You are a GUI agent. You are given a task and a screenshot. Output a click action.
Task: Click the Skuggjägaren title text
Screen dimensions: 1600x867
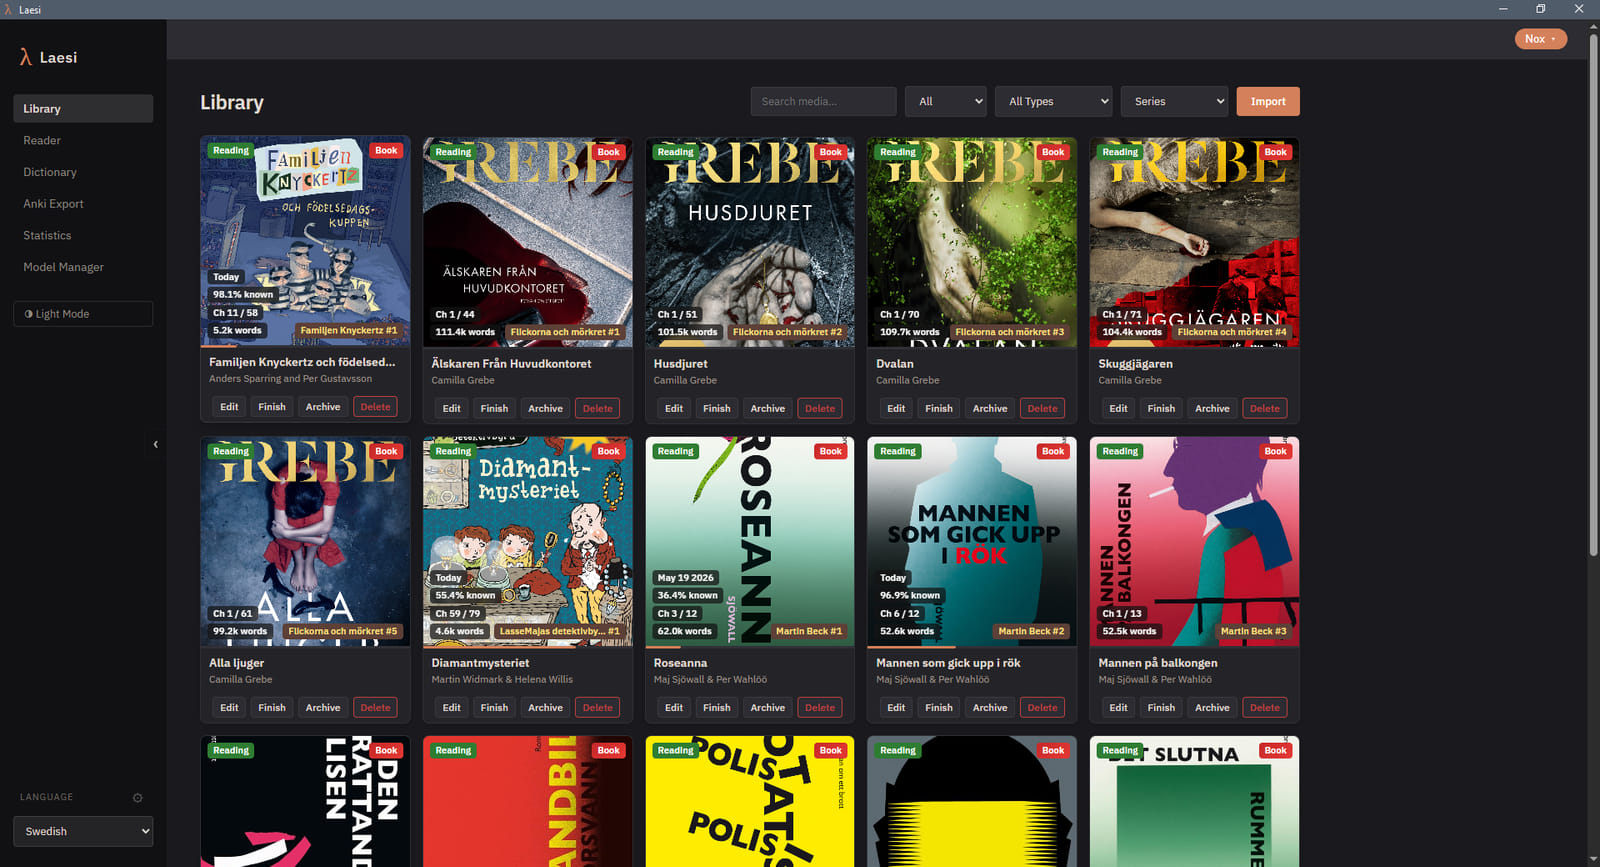(x=1136, y=364)
